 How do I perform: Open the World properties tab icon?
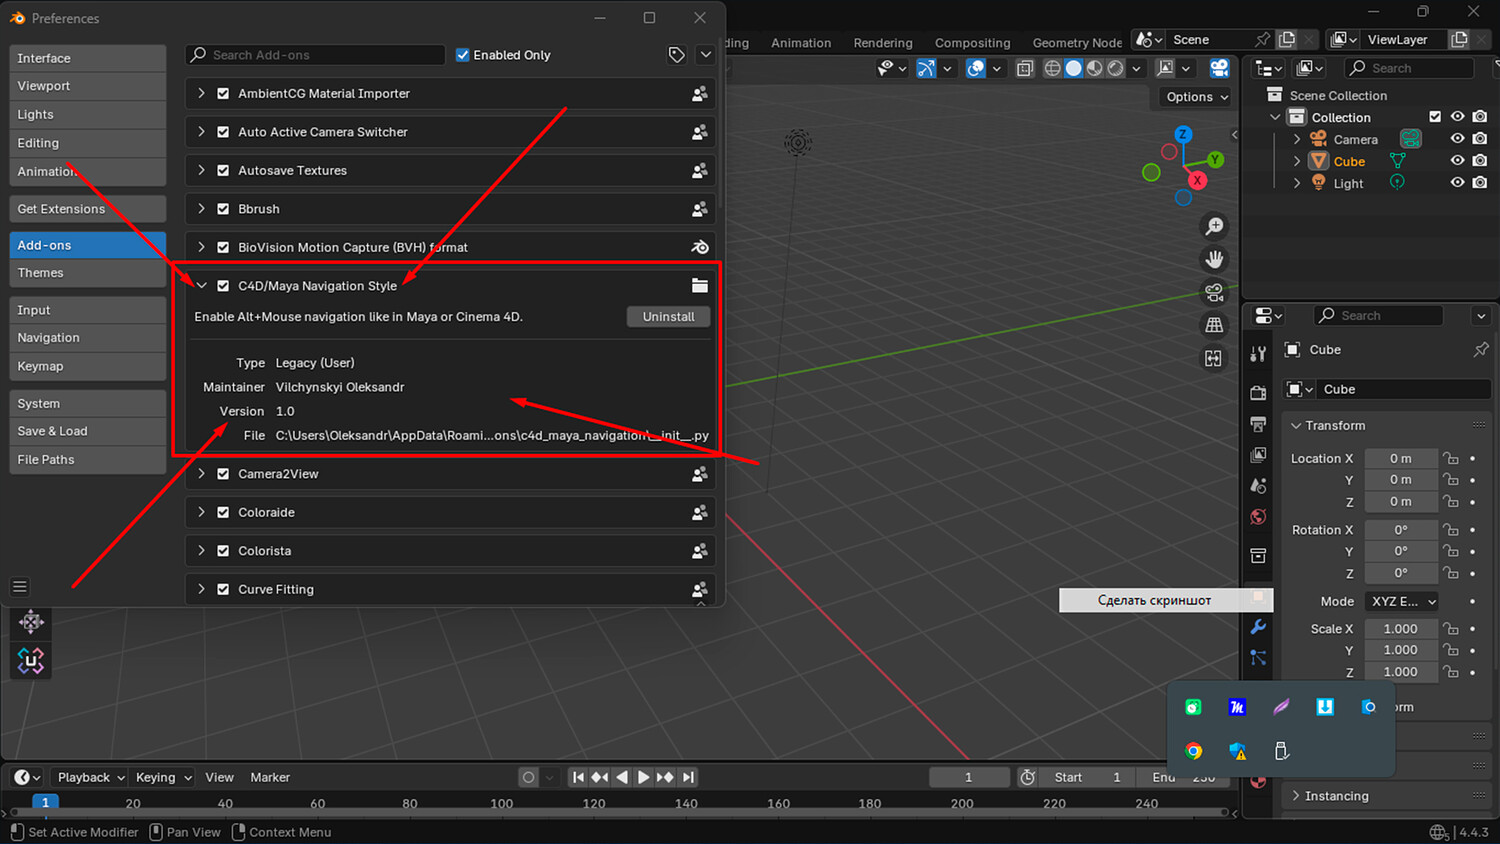pos(1258,517)
